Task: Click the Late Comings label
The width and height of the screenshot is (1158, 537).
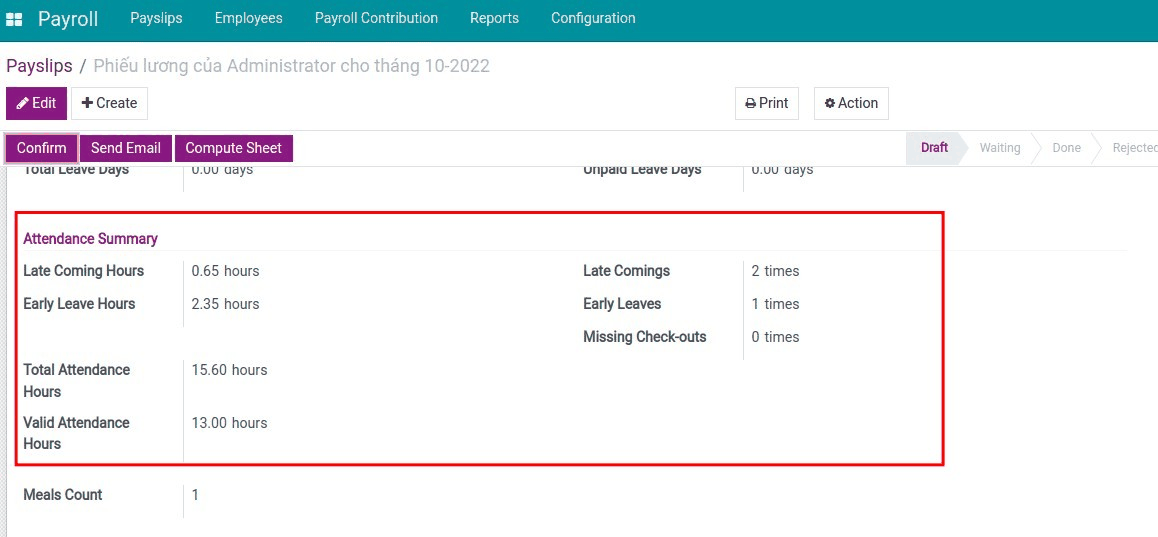Action: (x=626, y=271)
